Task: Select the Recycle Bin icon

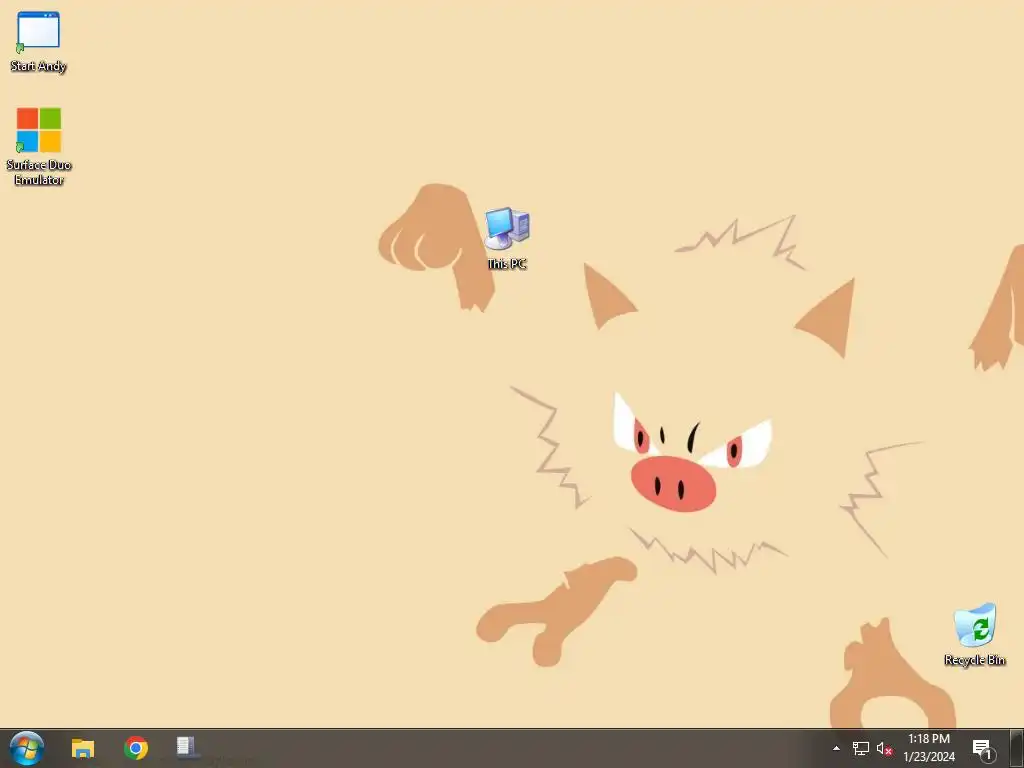Action: point(974,635)
